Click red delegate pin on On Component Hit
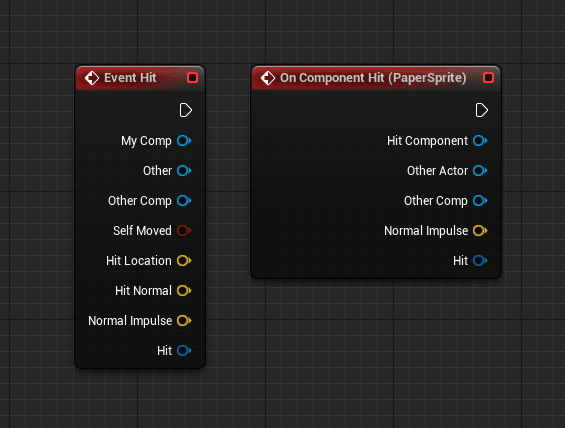Image resolution: width=565 pixels, height=428 pixels. (x=489, y=78)
